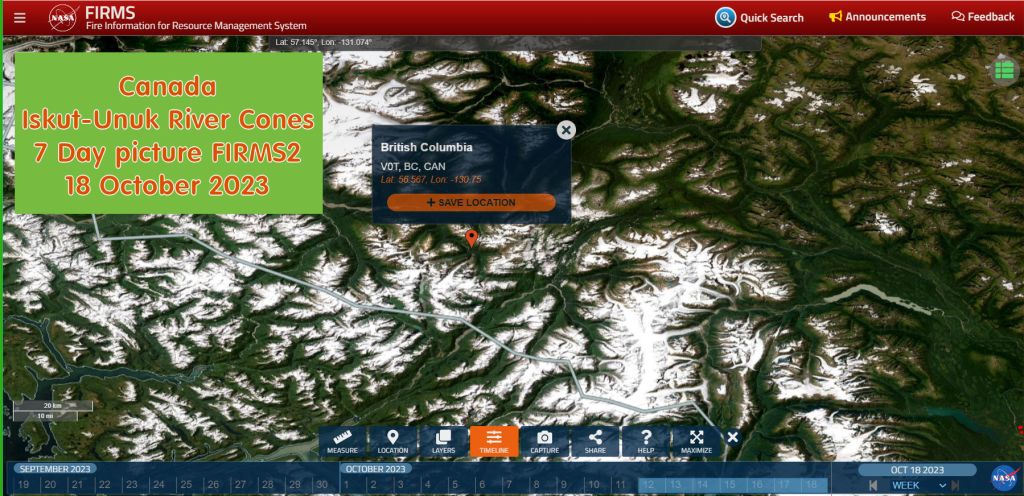Open the Feedback link
The height and width of the screenshot is (496, 1024).
983,17
